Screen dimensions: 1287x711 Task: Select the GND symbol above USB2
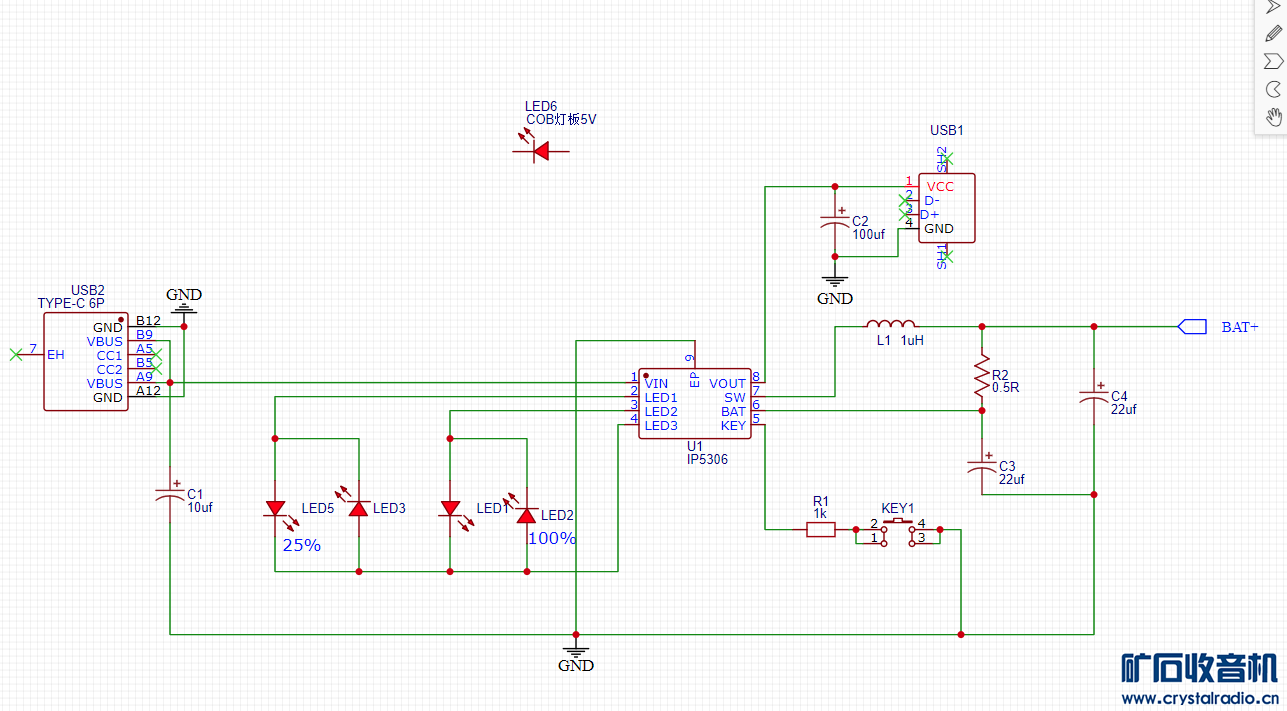[184, 307]
